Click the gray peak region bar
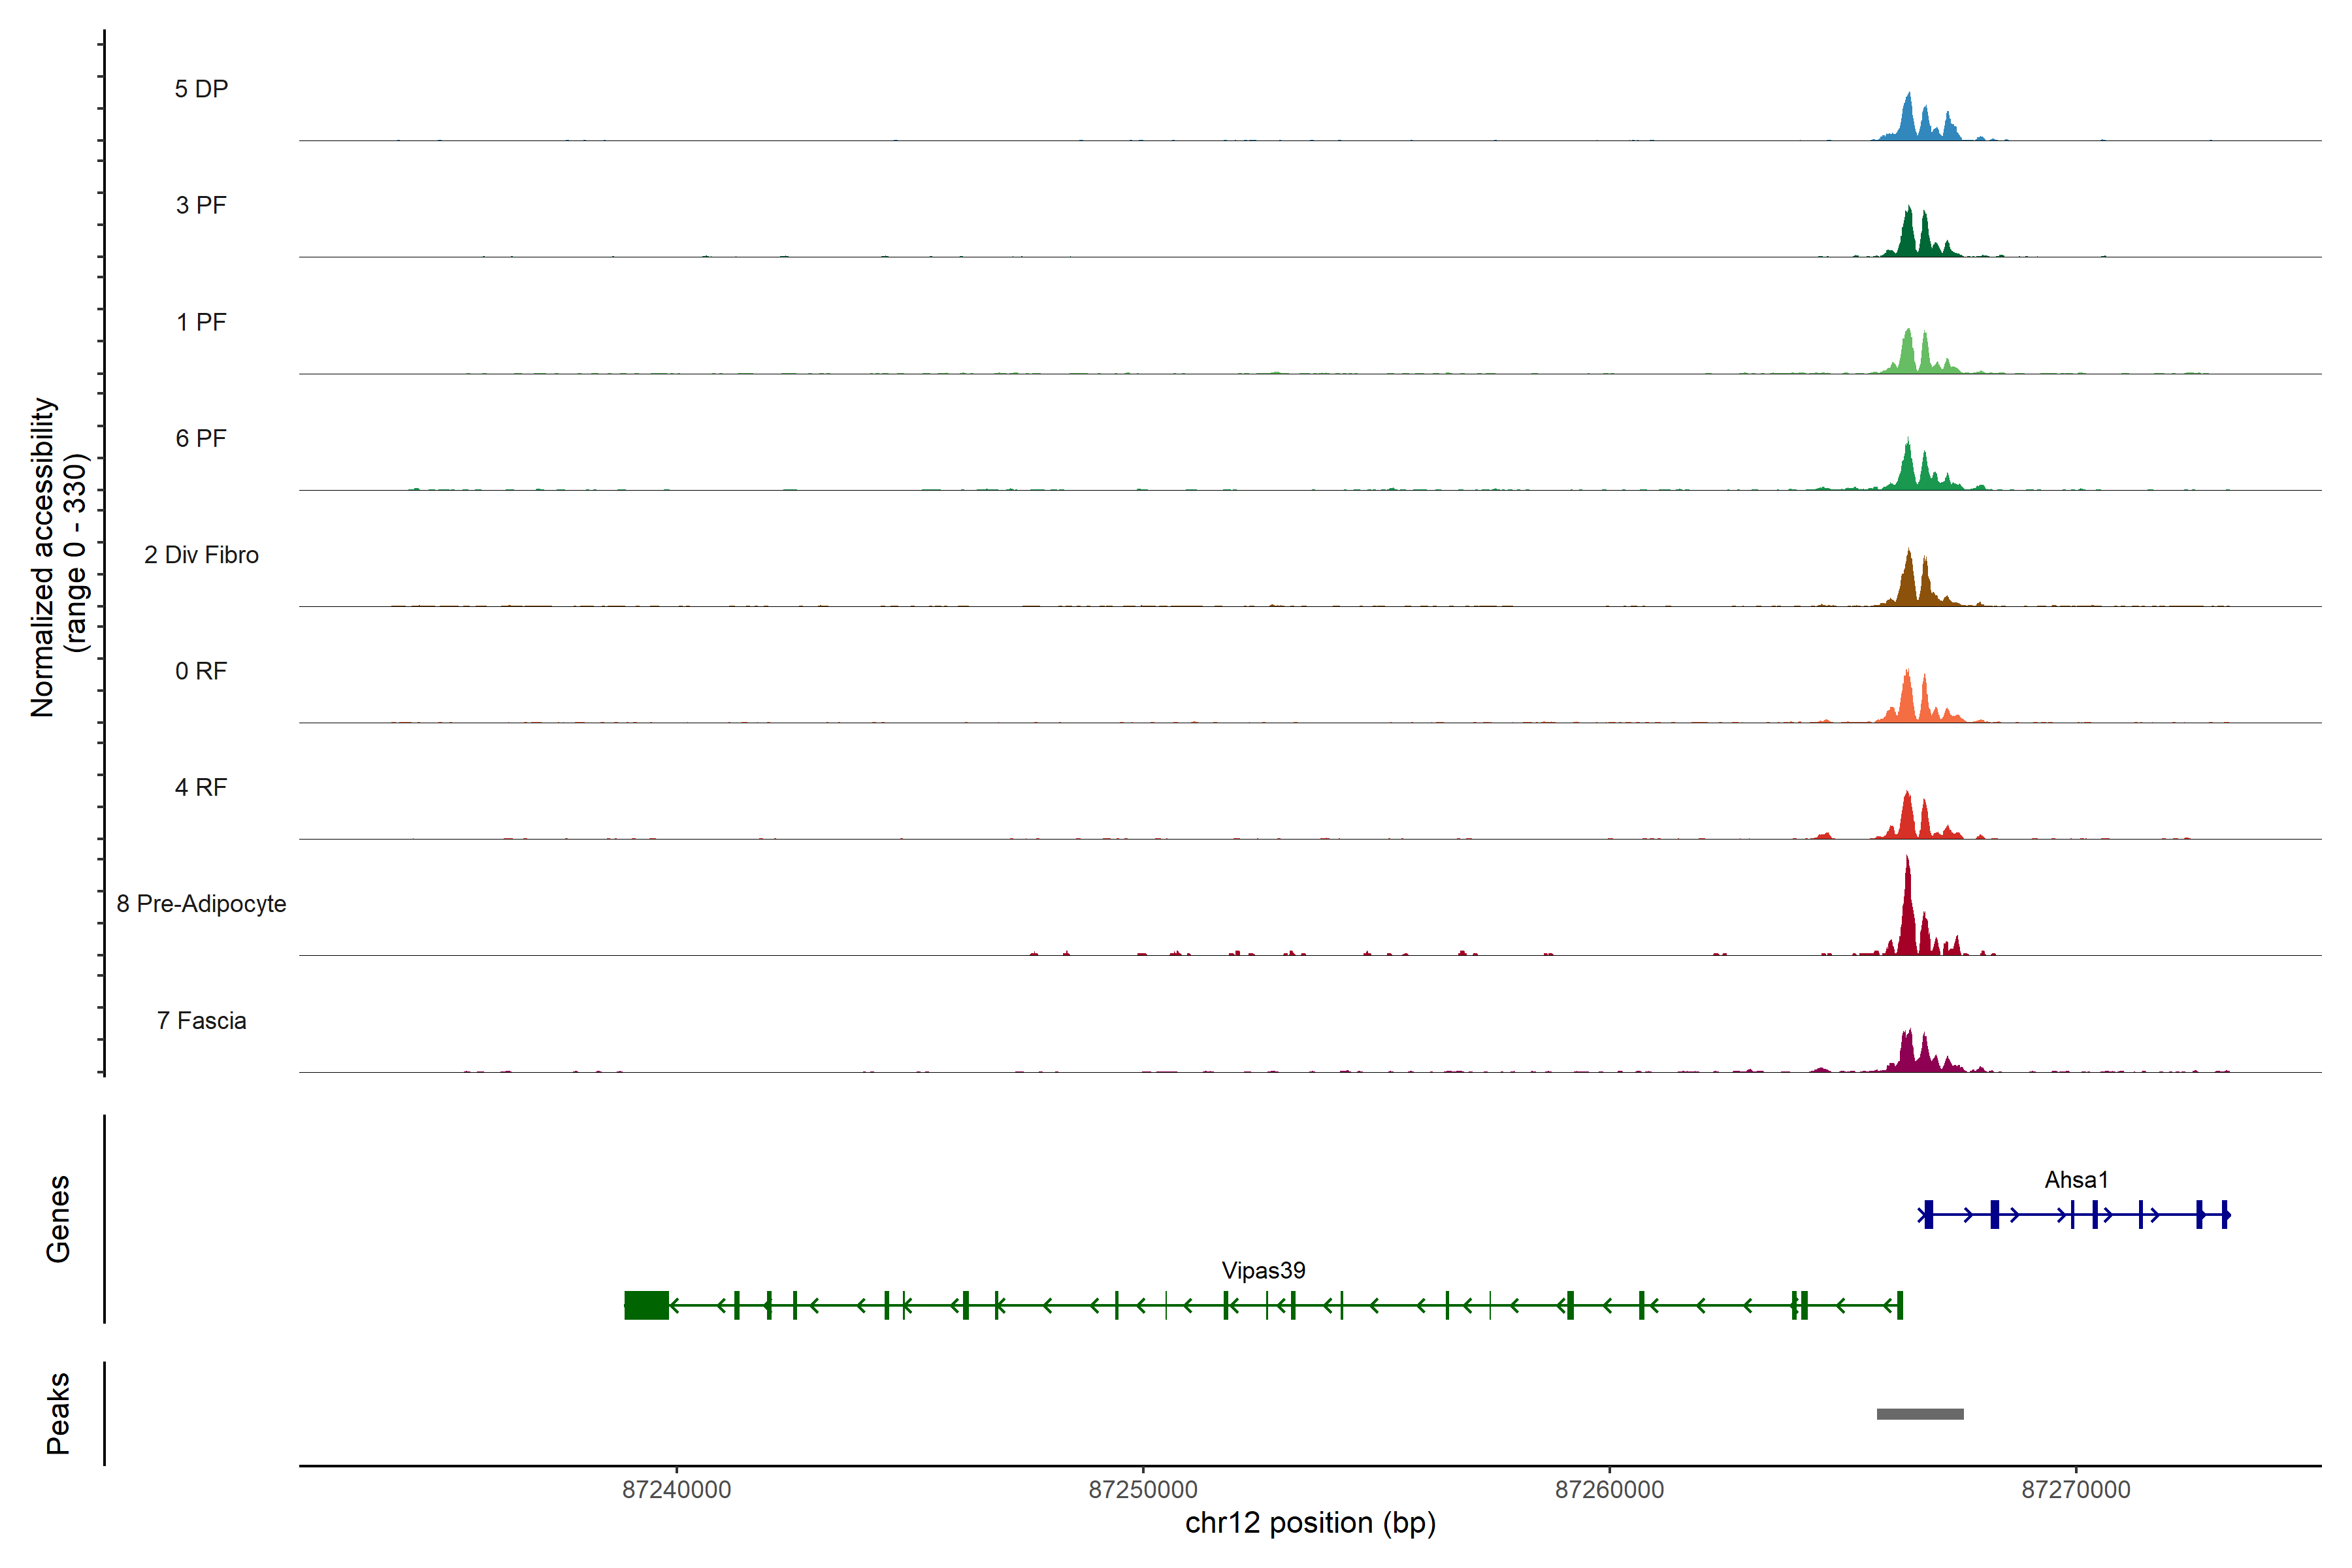 (x=1919, y=1413)
